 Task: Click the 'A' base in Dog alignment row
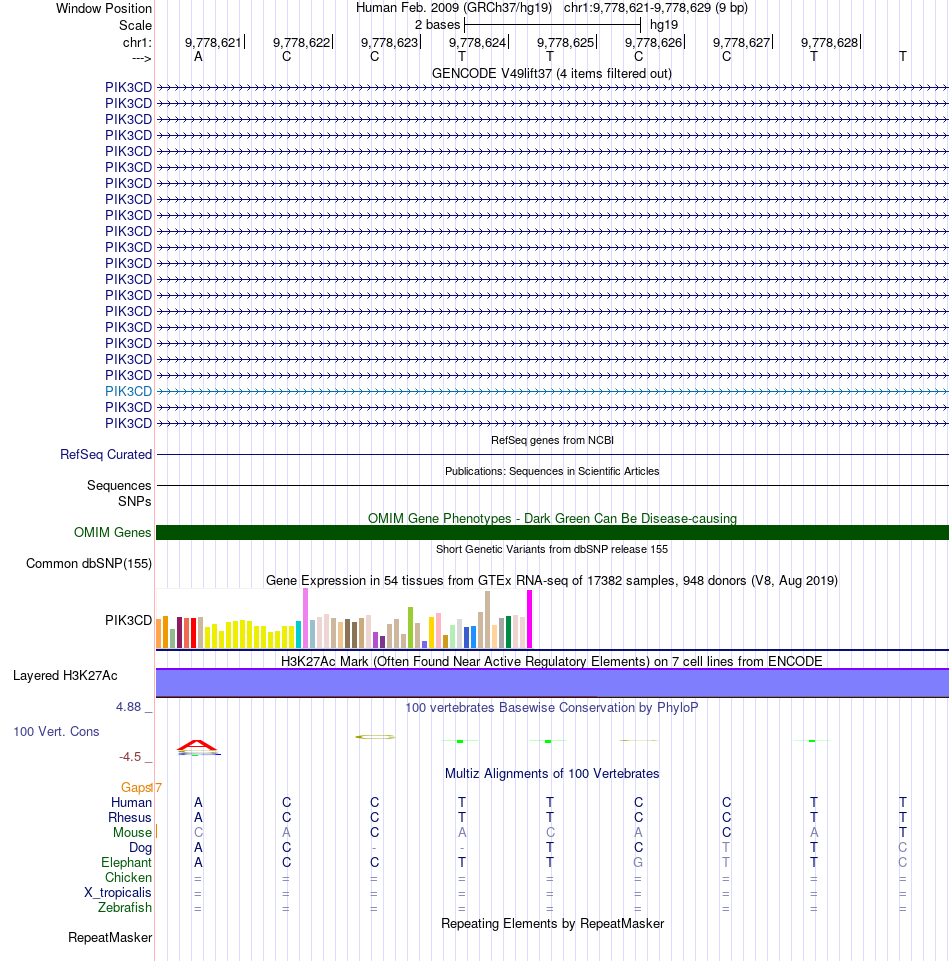click(198, 848)
